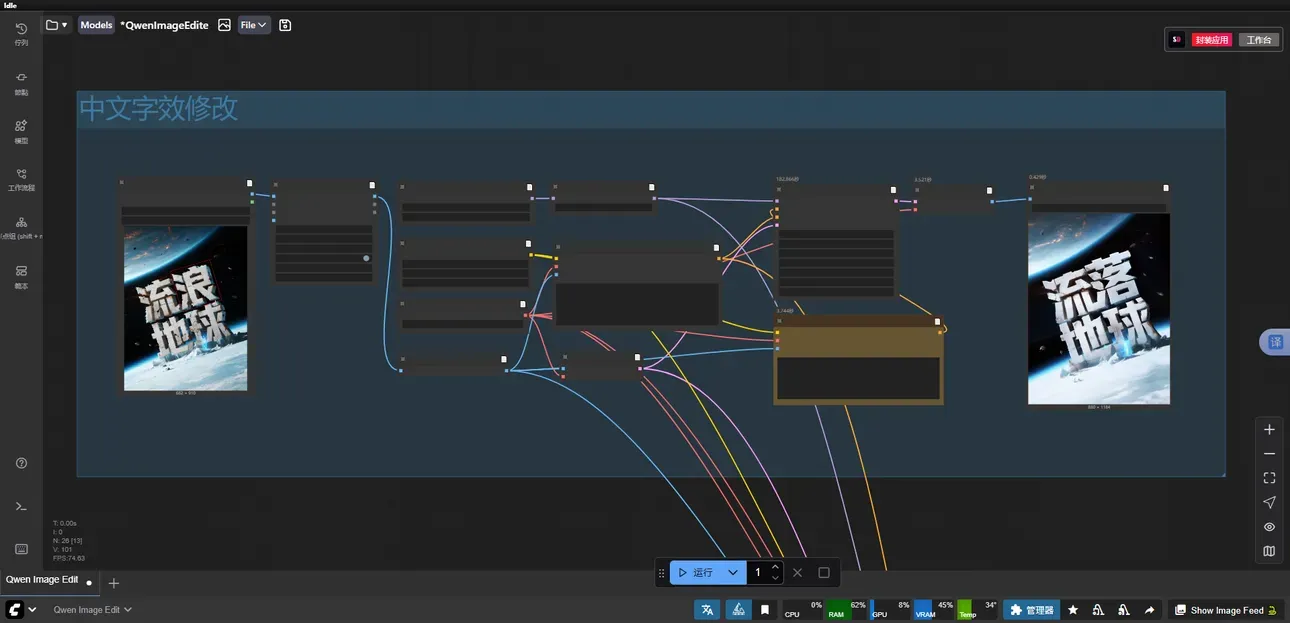This screenshot has width=1290, height=623.
Task: Save the workflow with the floppy icon
Action: point(285,25)
